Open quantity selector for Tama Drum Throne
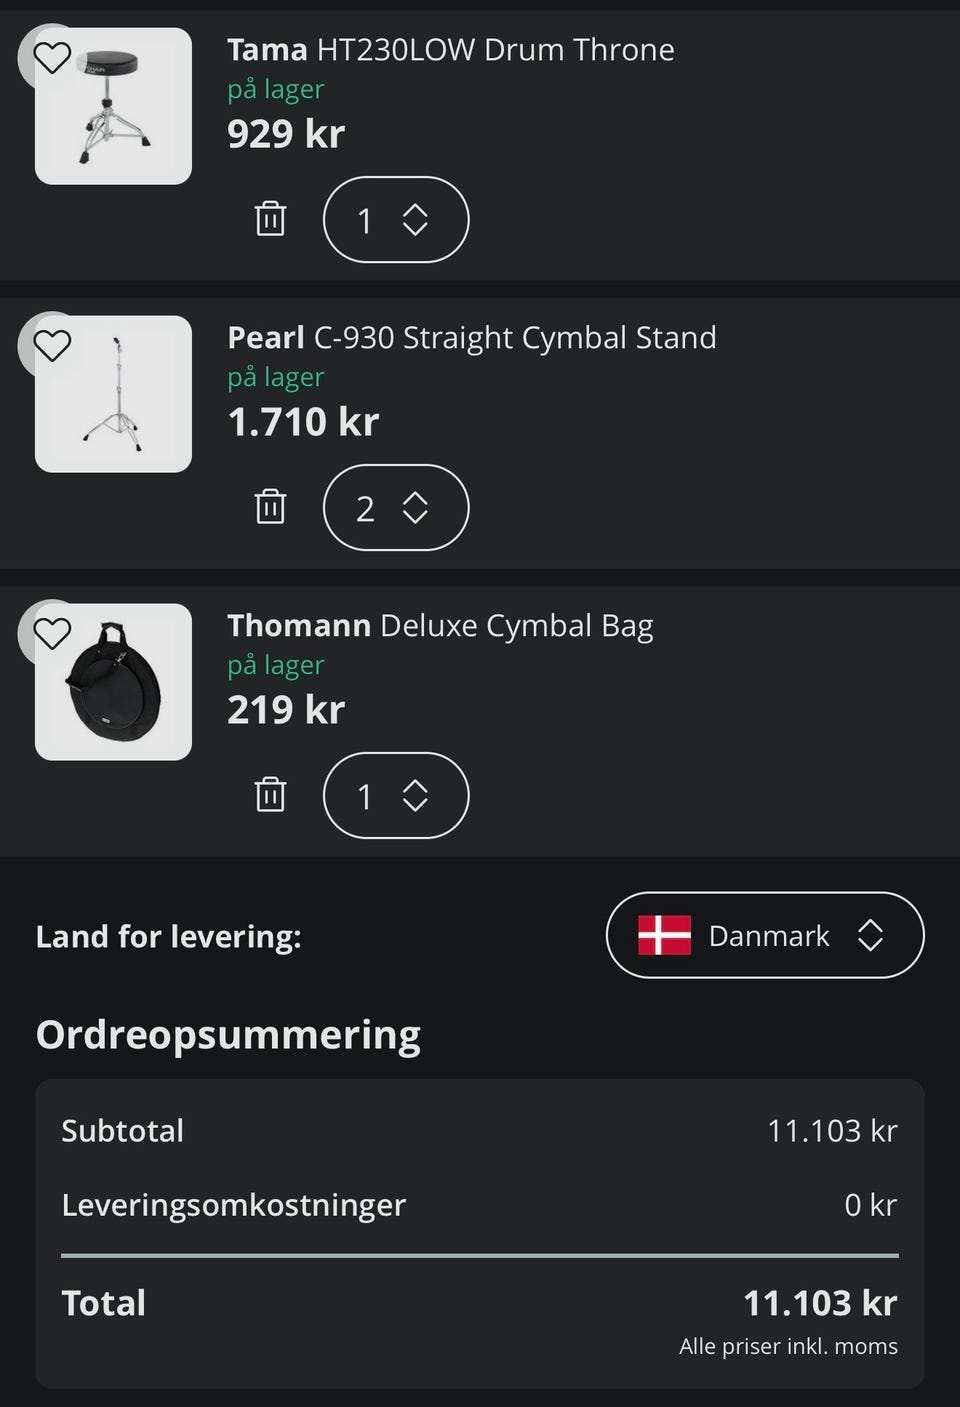Viewport: 960px width, 1407px height. [x=396, y=220]
